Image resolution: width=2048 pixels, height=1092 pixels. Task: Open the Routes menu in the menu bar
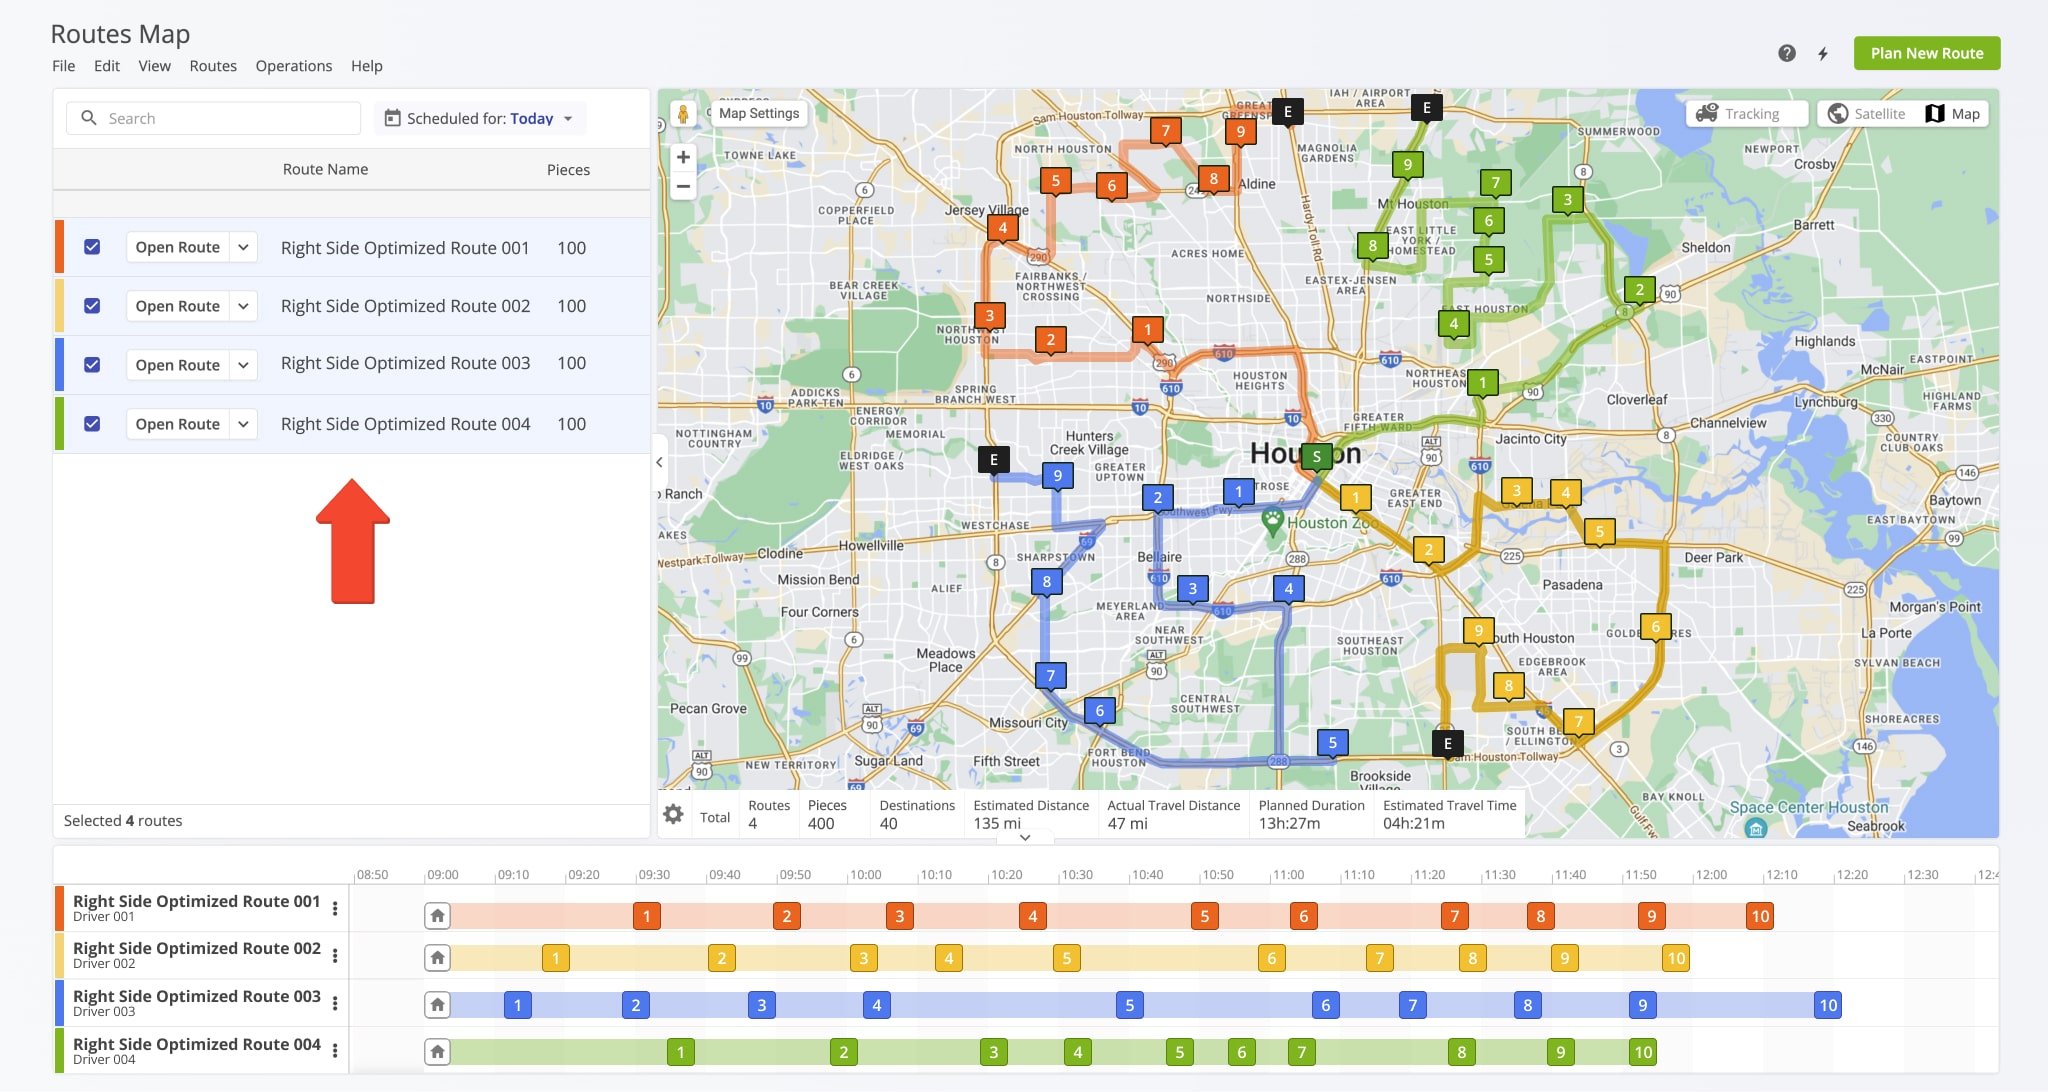click(213, 65)
